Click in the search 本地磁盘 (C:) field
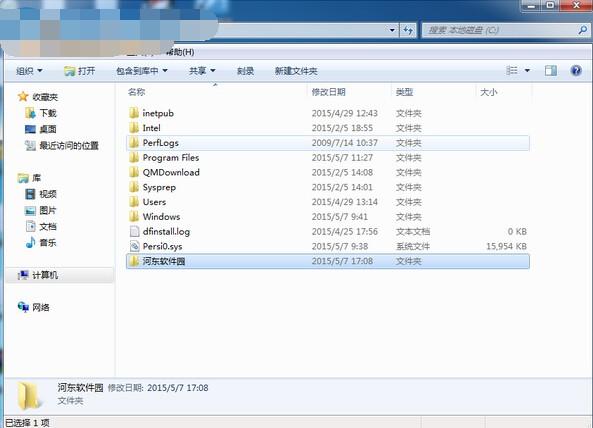The height and width of the screenshot is (428, 593). [499, 30]
